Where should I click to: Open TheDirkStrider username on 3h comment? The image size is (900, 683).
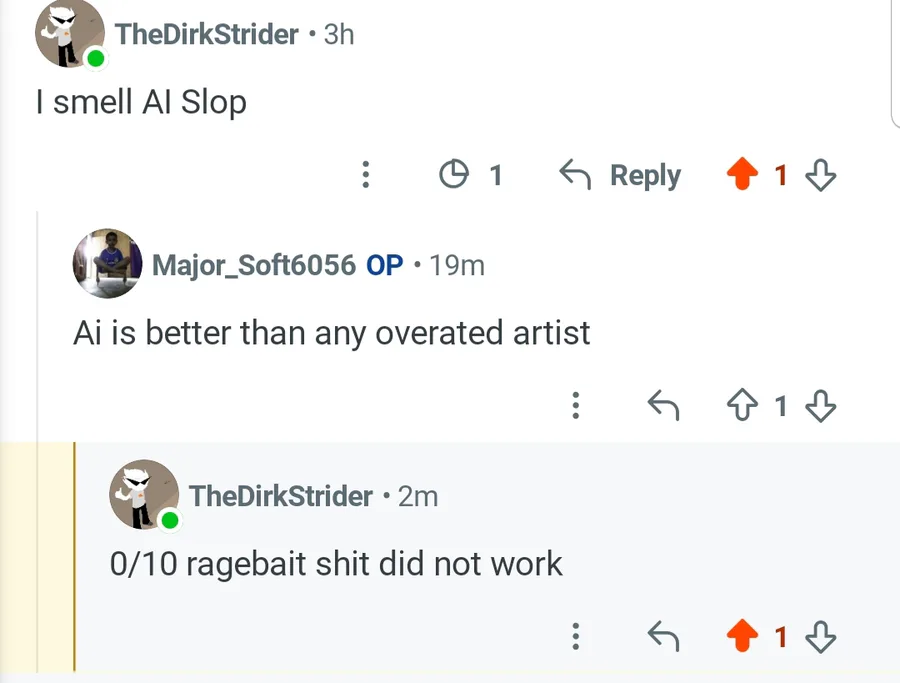[207, 34]
